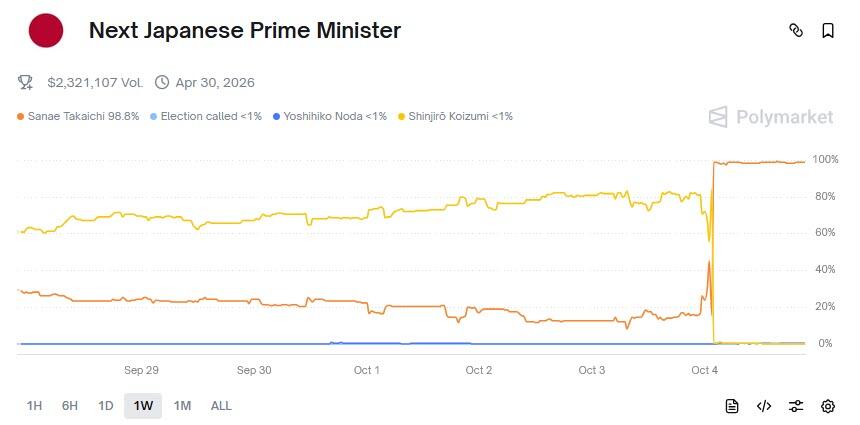The image size is (860, 425).
Task: Select the 1H time range
Action: (34, 406)
